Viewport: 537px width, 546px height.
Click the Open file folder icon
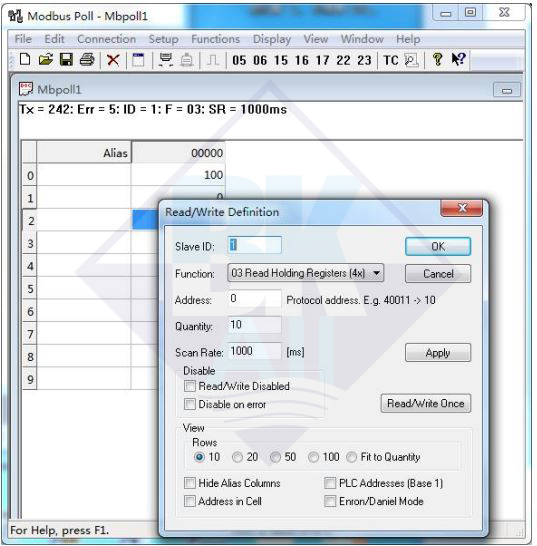pyautogui.click(x=46, y=60)
